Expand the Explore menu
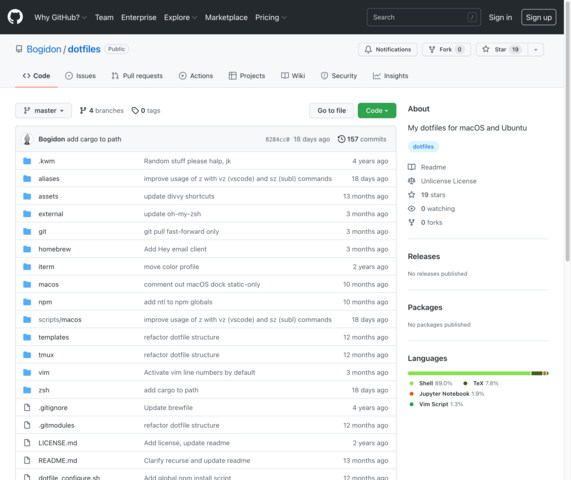 pos(180,17)
